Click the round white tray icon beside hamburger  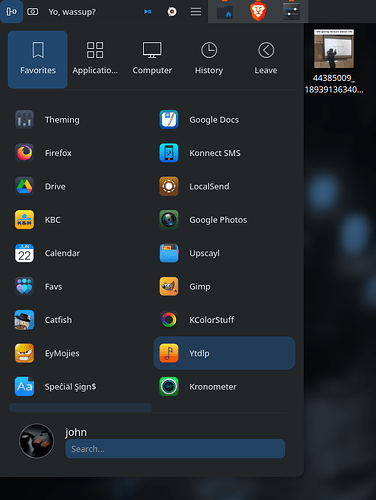[x=172, y=12]
